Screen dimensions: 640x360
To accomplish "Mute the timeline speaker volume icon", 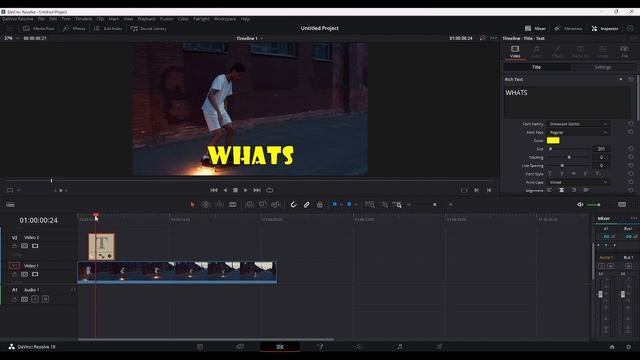I will point(580,204).
